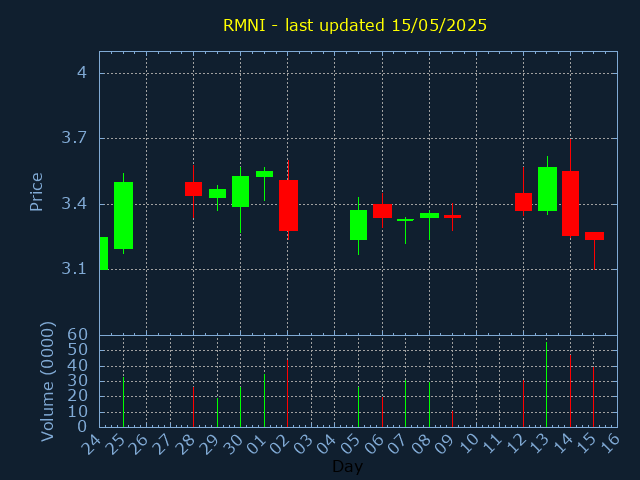
Task: Select the green candlestick for day 25
Action: click(123, 215)
